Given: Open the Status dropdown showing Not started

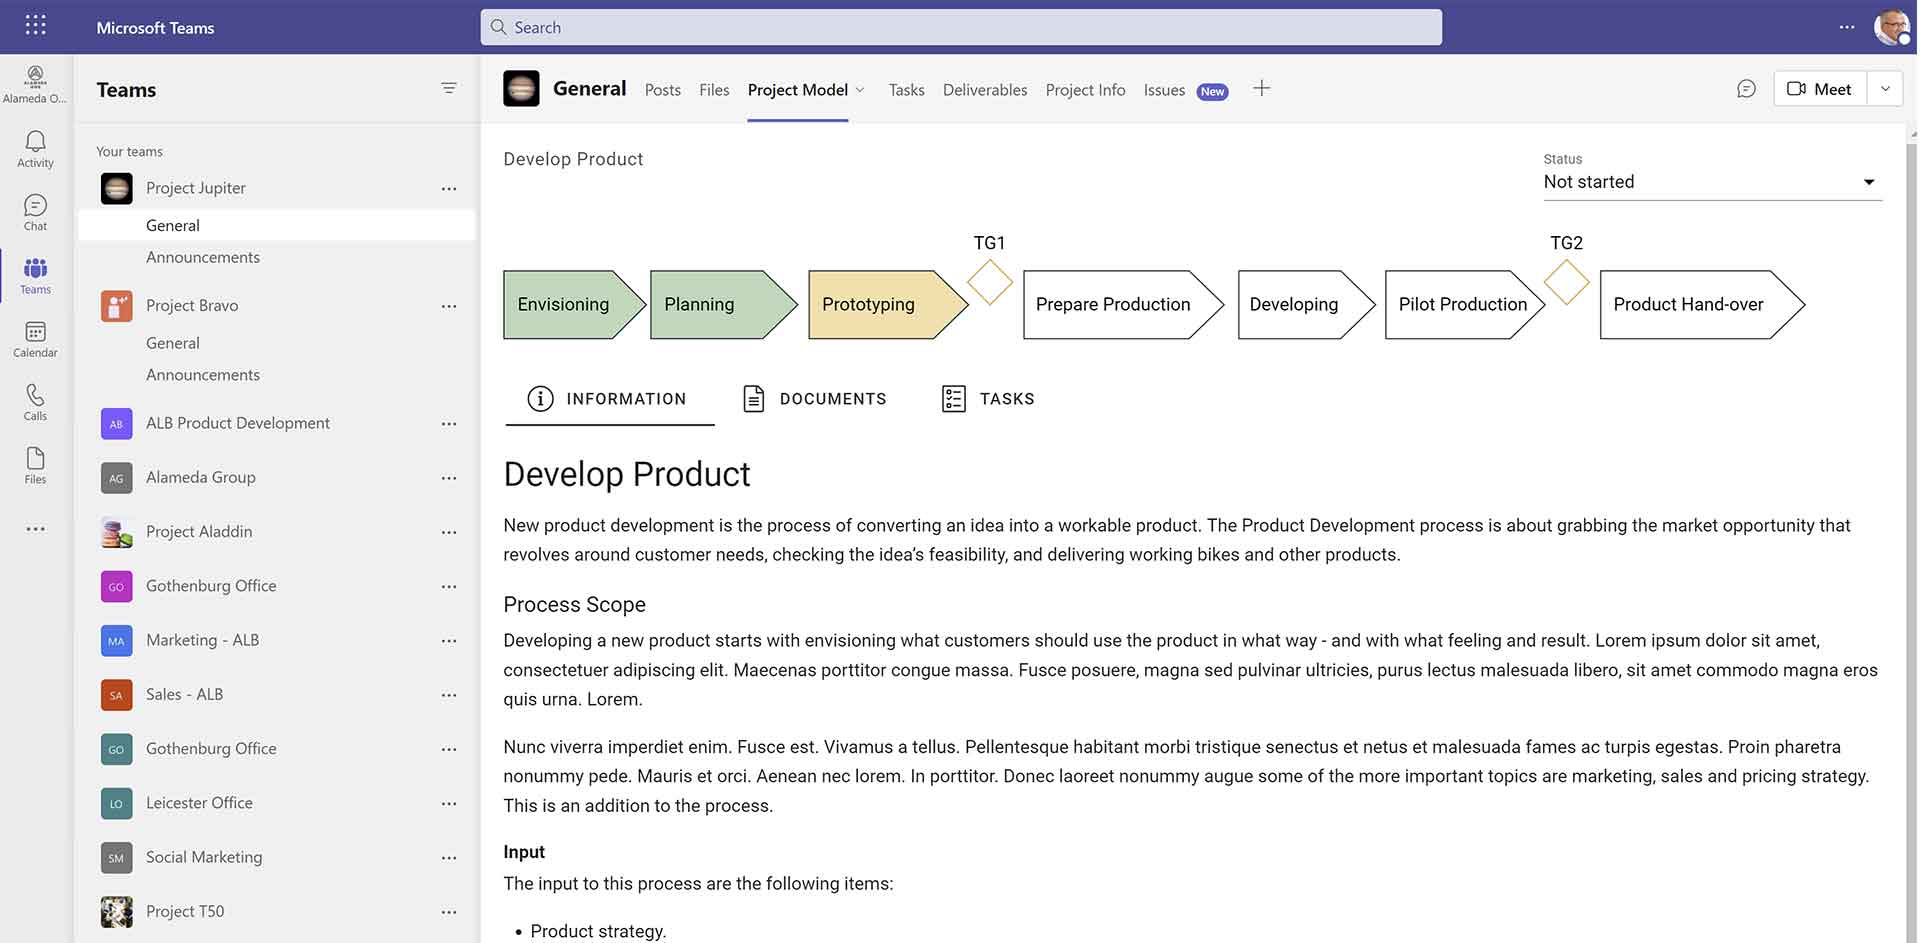Looking at the screenshot, I should (x=1712, y=182).
